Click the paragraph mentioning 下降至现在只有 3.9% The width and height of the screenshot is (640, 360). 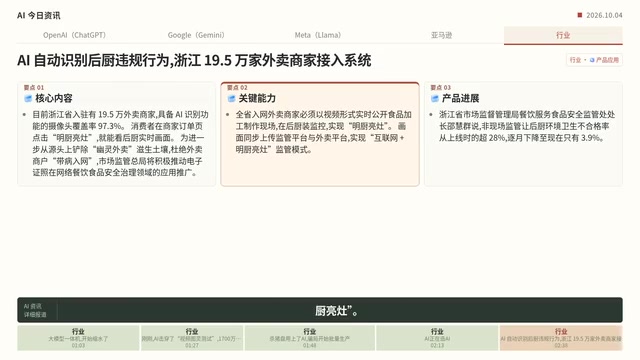(x=527, y=126)
